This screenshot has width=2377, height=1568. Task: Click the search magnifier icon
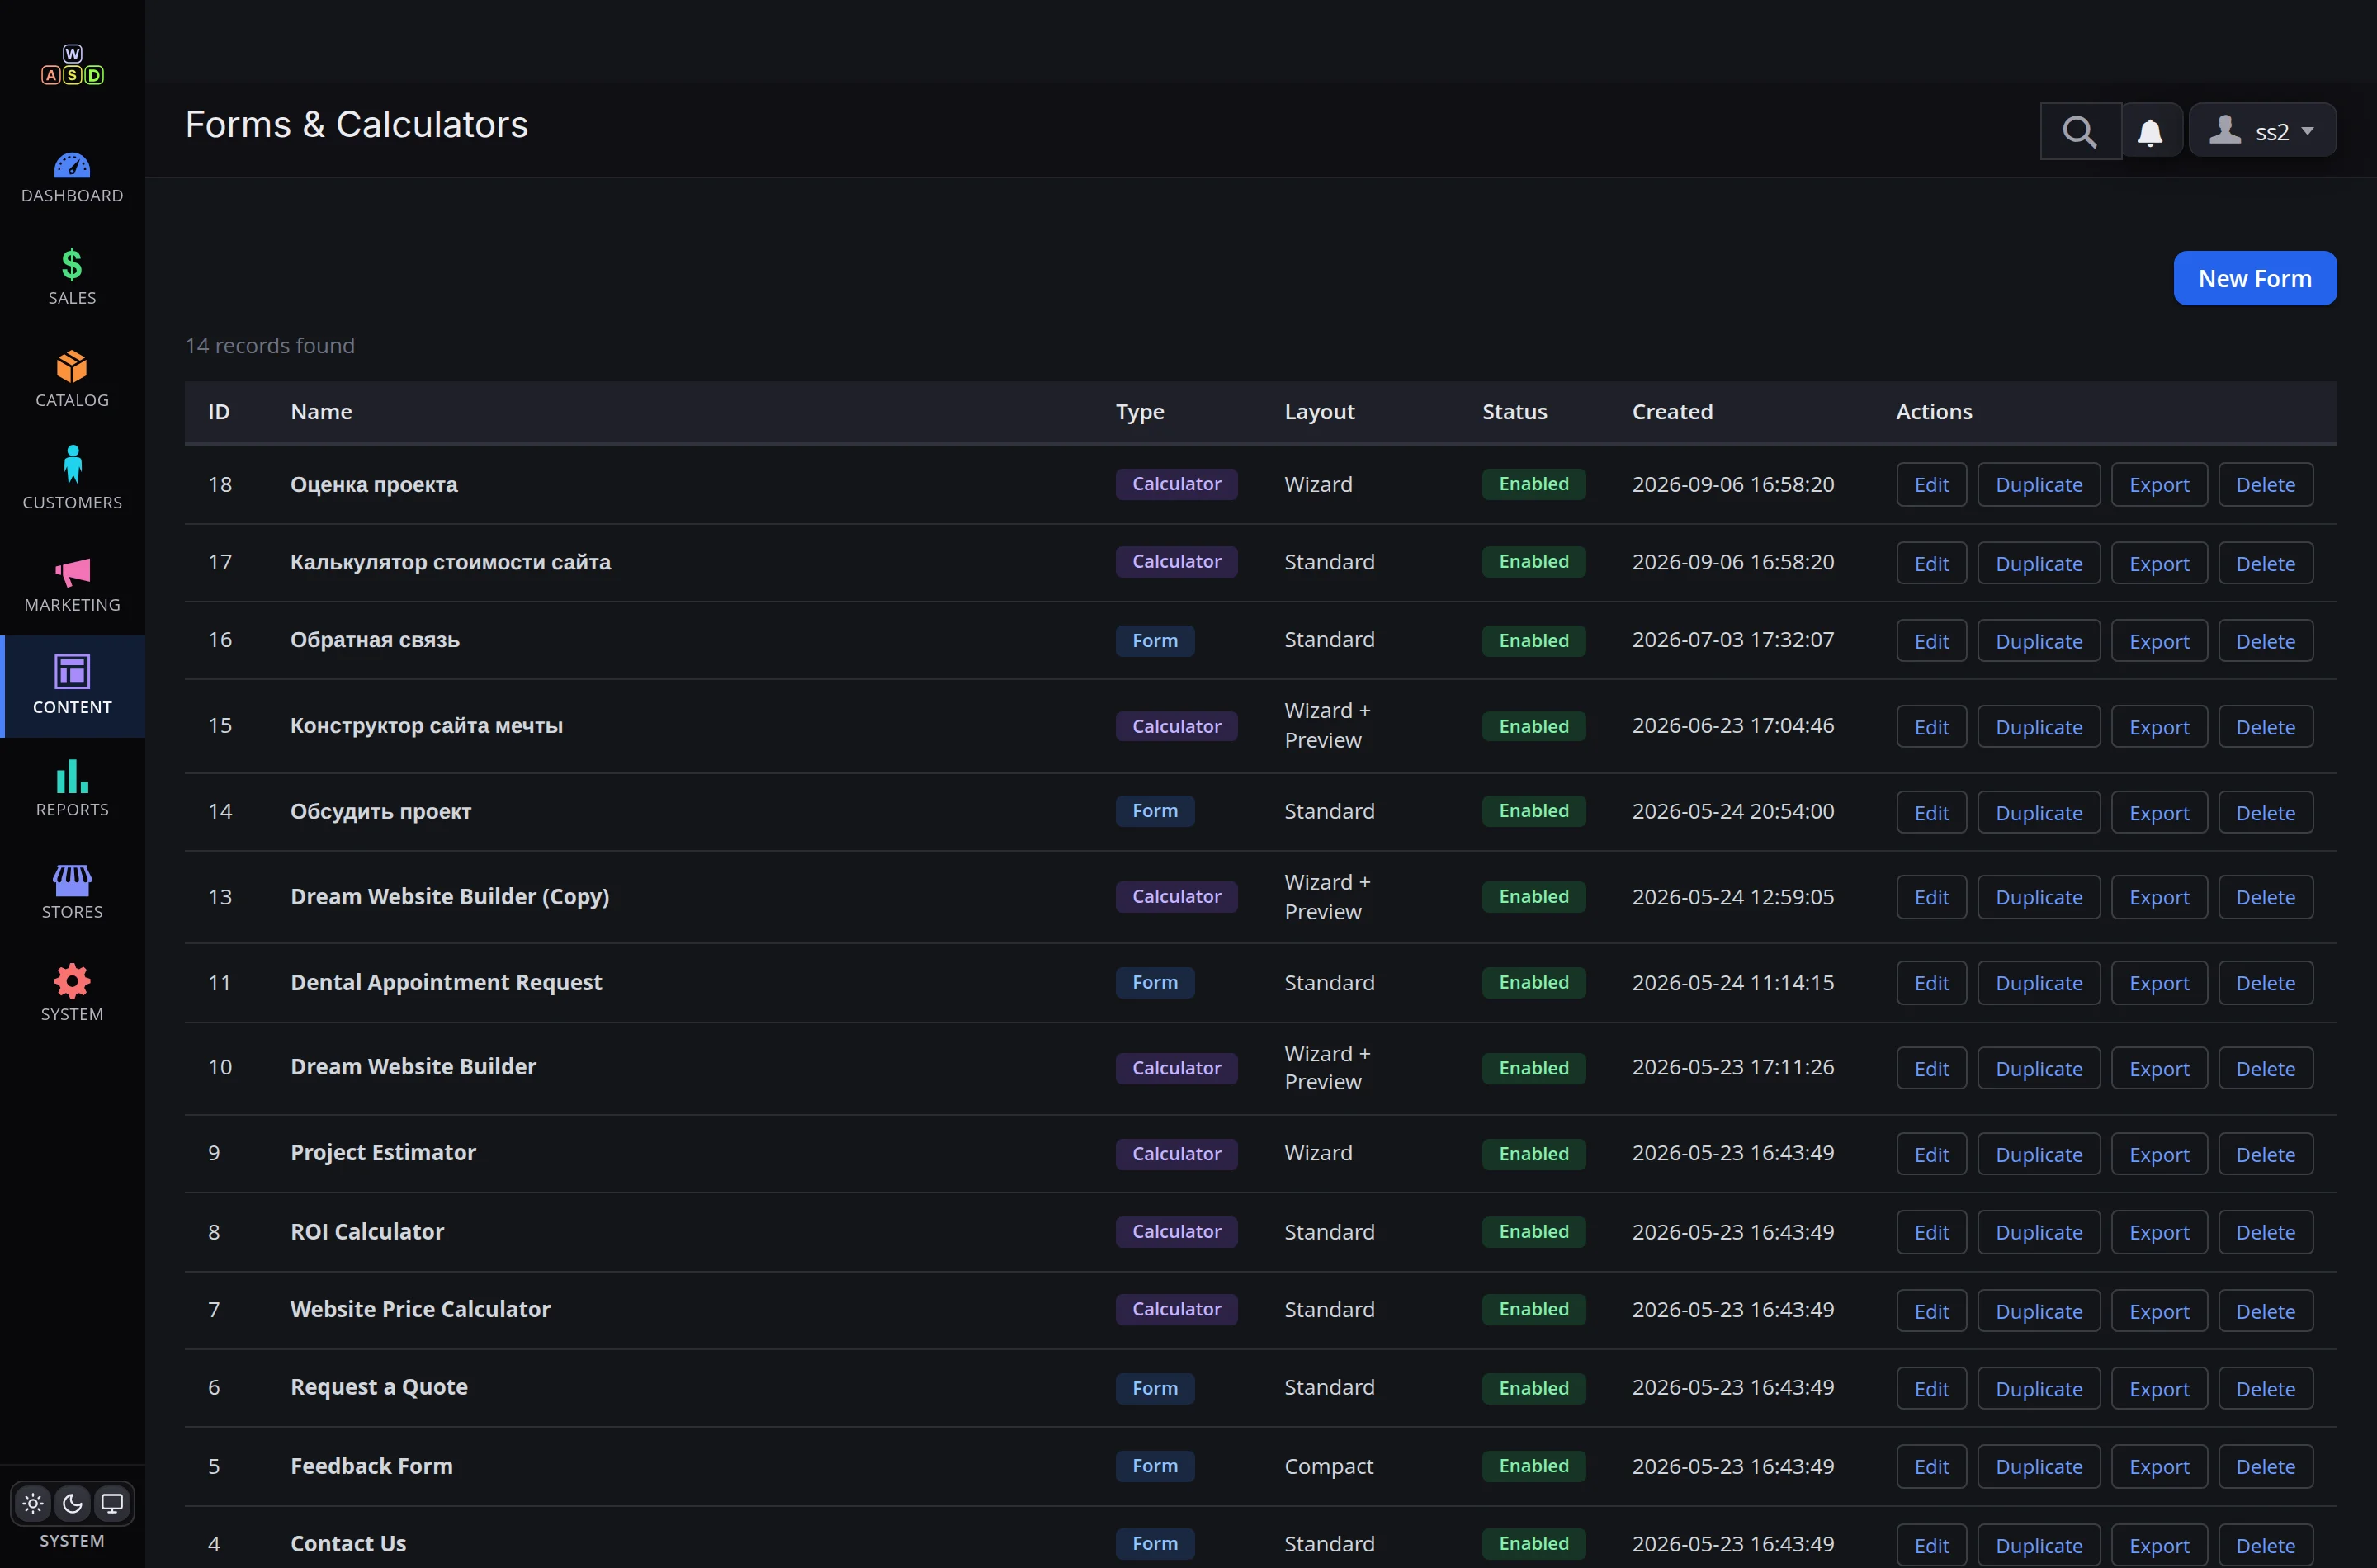click(x=2080, y=131)
